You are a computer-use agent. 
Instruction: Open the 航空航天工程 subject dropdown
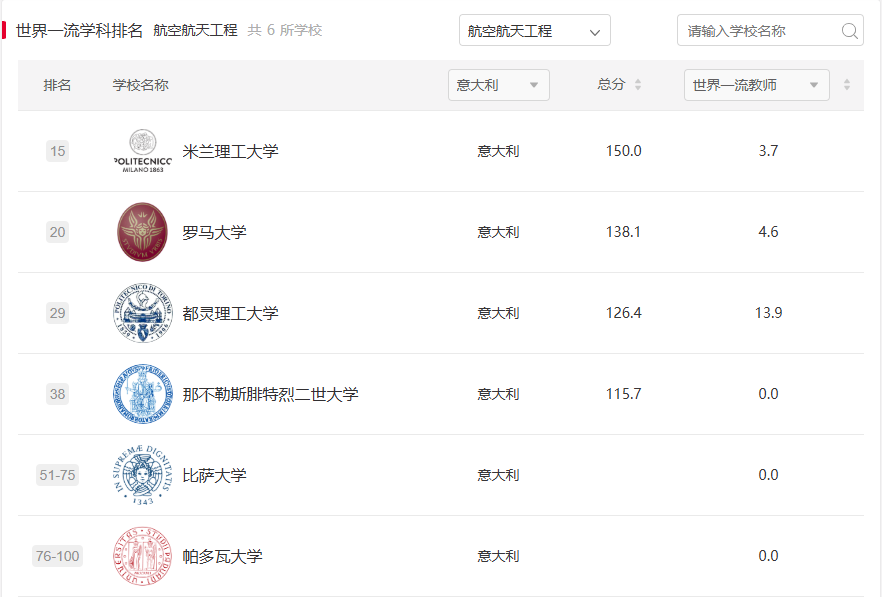(534, 31)
